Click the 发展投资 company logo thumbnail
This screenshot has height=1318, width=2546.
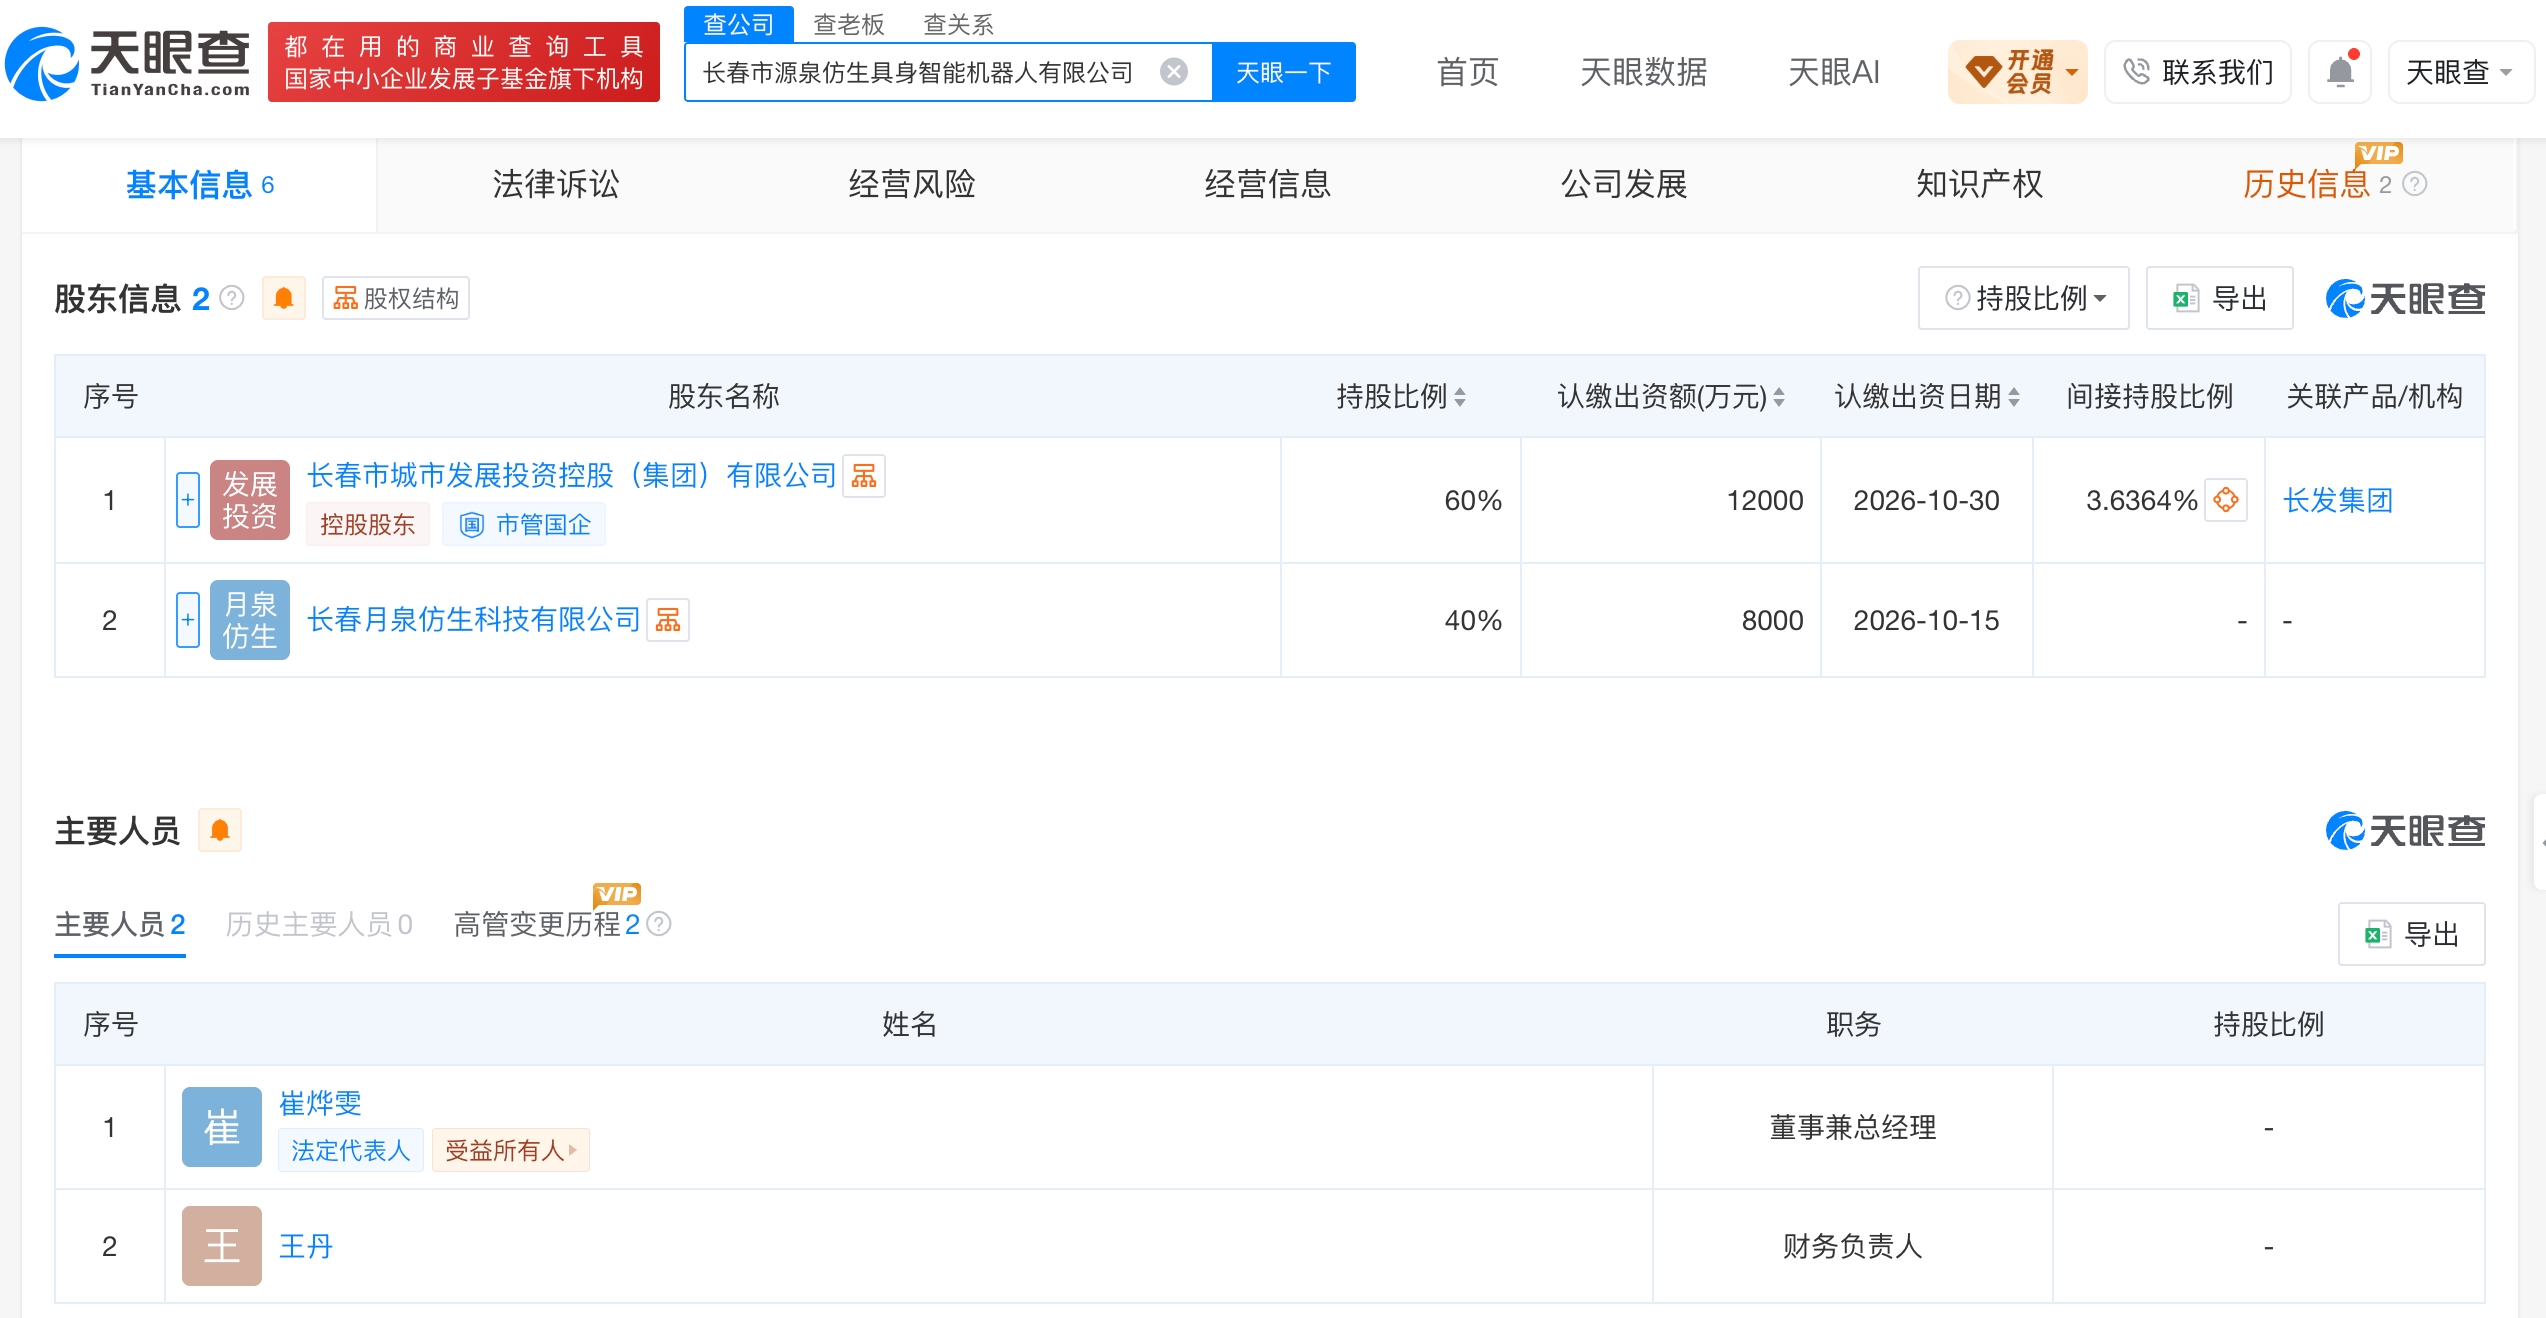[x=250, y=500]
